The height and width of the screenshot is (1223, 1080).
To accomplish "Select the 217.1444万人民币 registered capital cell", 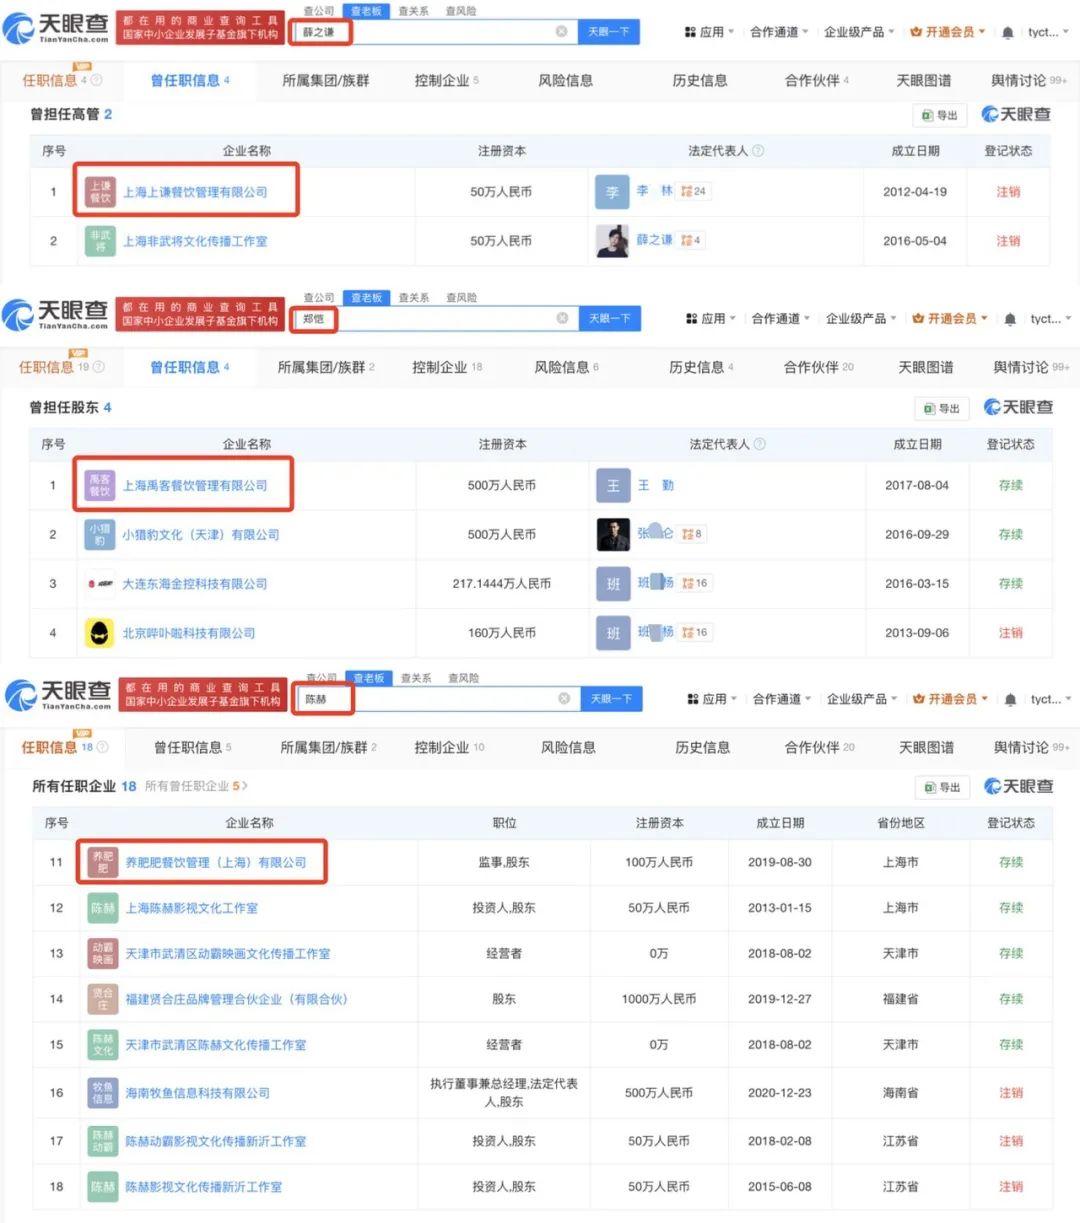I will coord(502,584).
